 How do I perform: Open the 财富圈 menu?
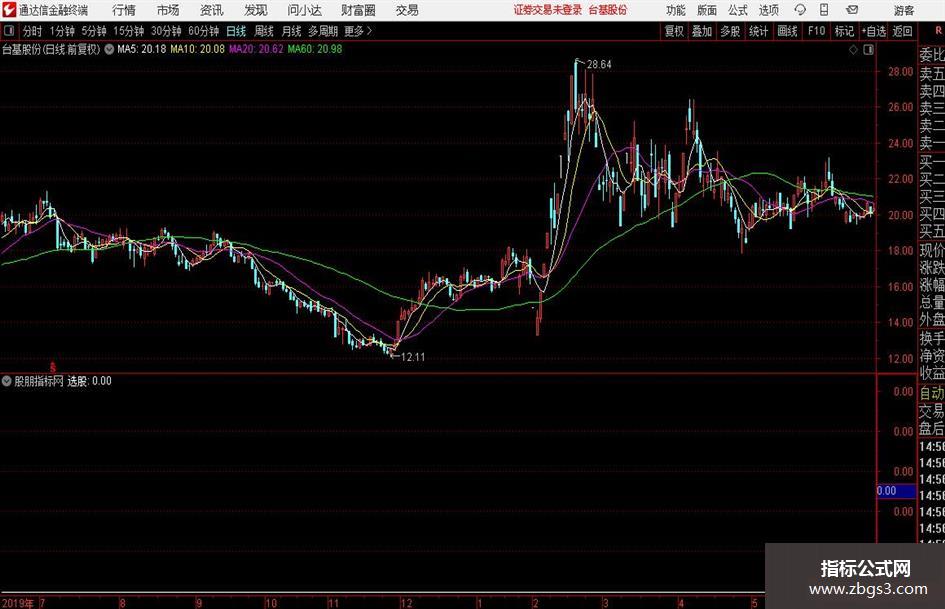click(358, 10)
